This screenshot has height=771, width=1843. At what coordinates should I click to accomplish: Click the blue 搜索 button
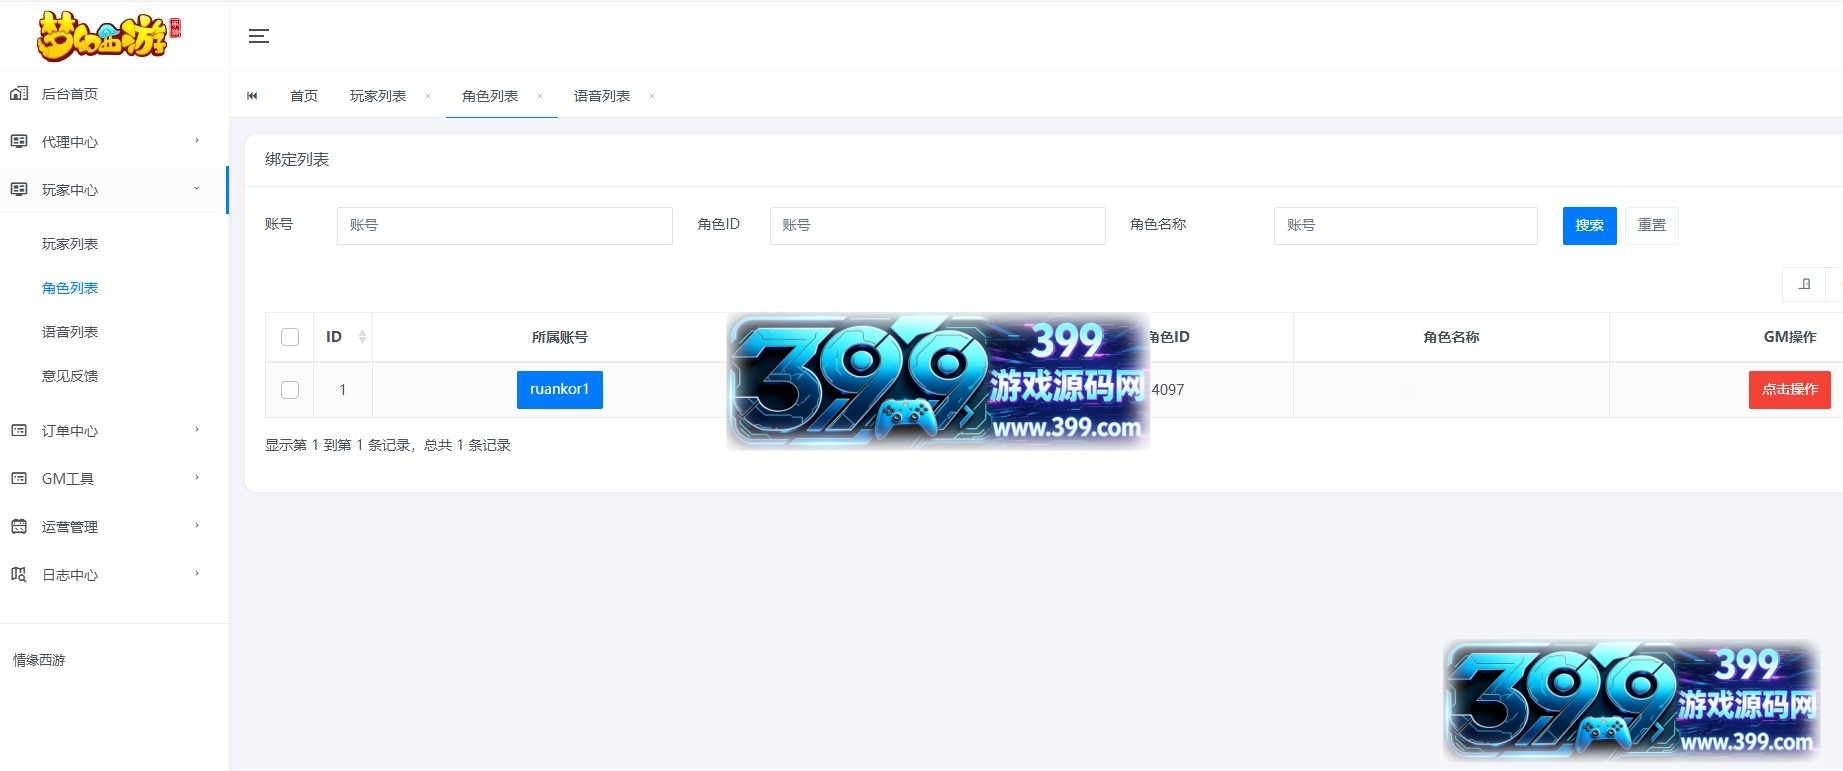1590,226
